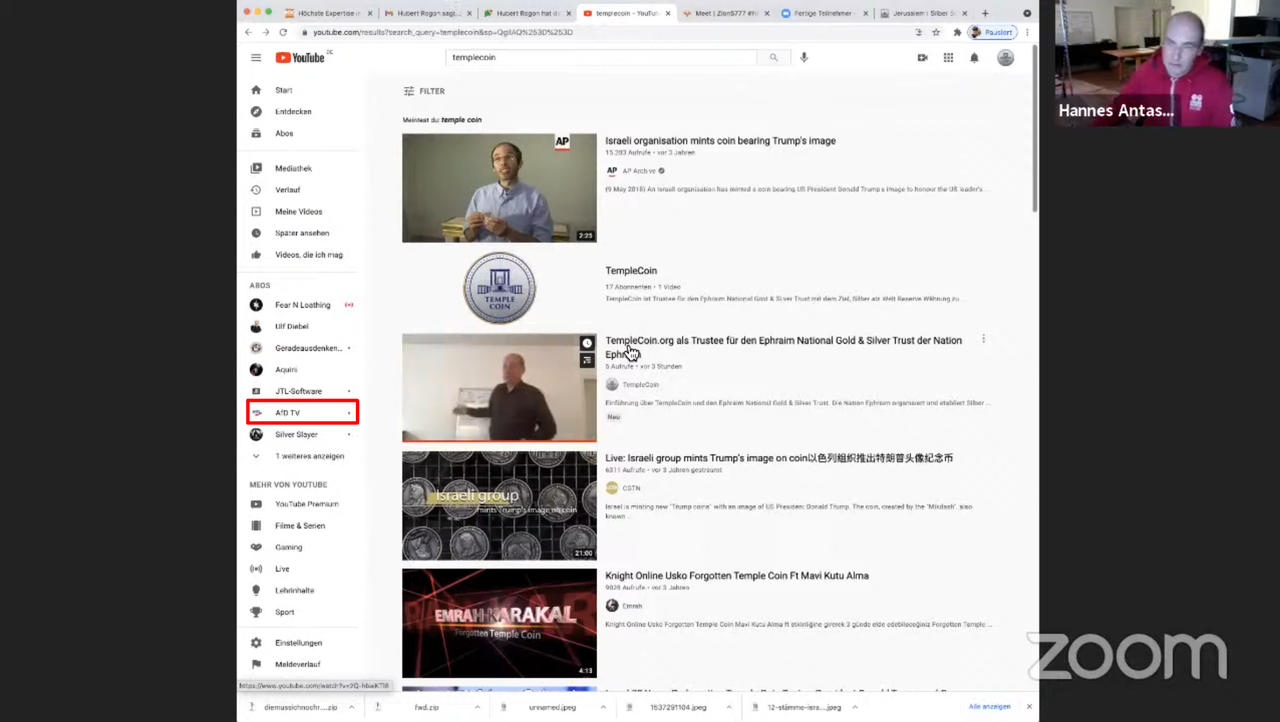Click the browser forward arrow
Viewport: 1280px width, 722px height.
coord(265,32)
